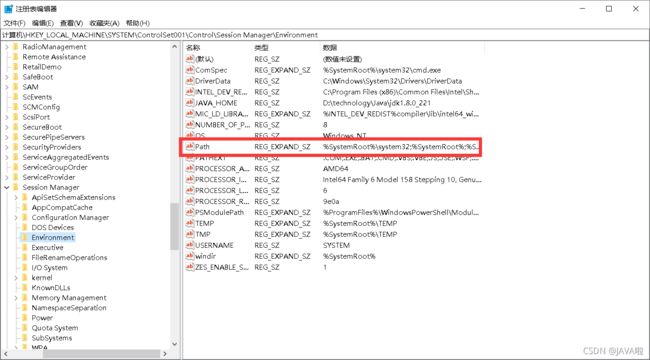Click the RadioManagement folder icon
650x360 pixels.
click(16, 47)
